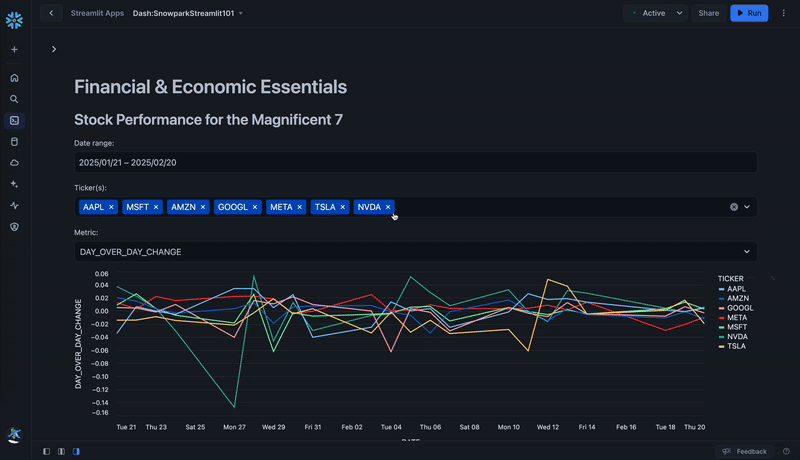This screenshot has height=460, width=800.
Task: Click the Snowflake logo icon
Action: tap(14, 19)
